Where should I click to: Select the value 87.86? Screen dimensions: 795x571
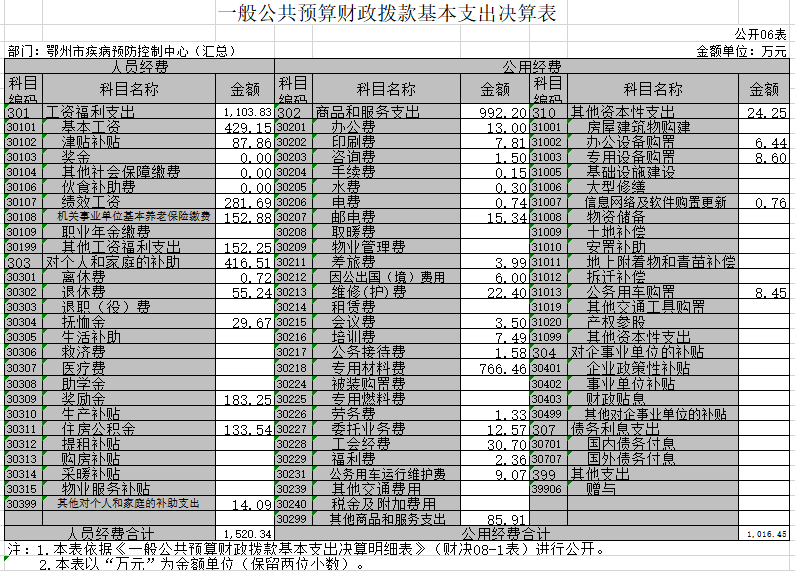245,141
